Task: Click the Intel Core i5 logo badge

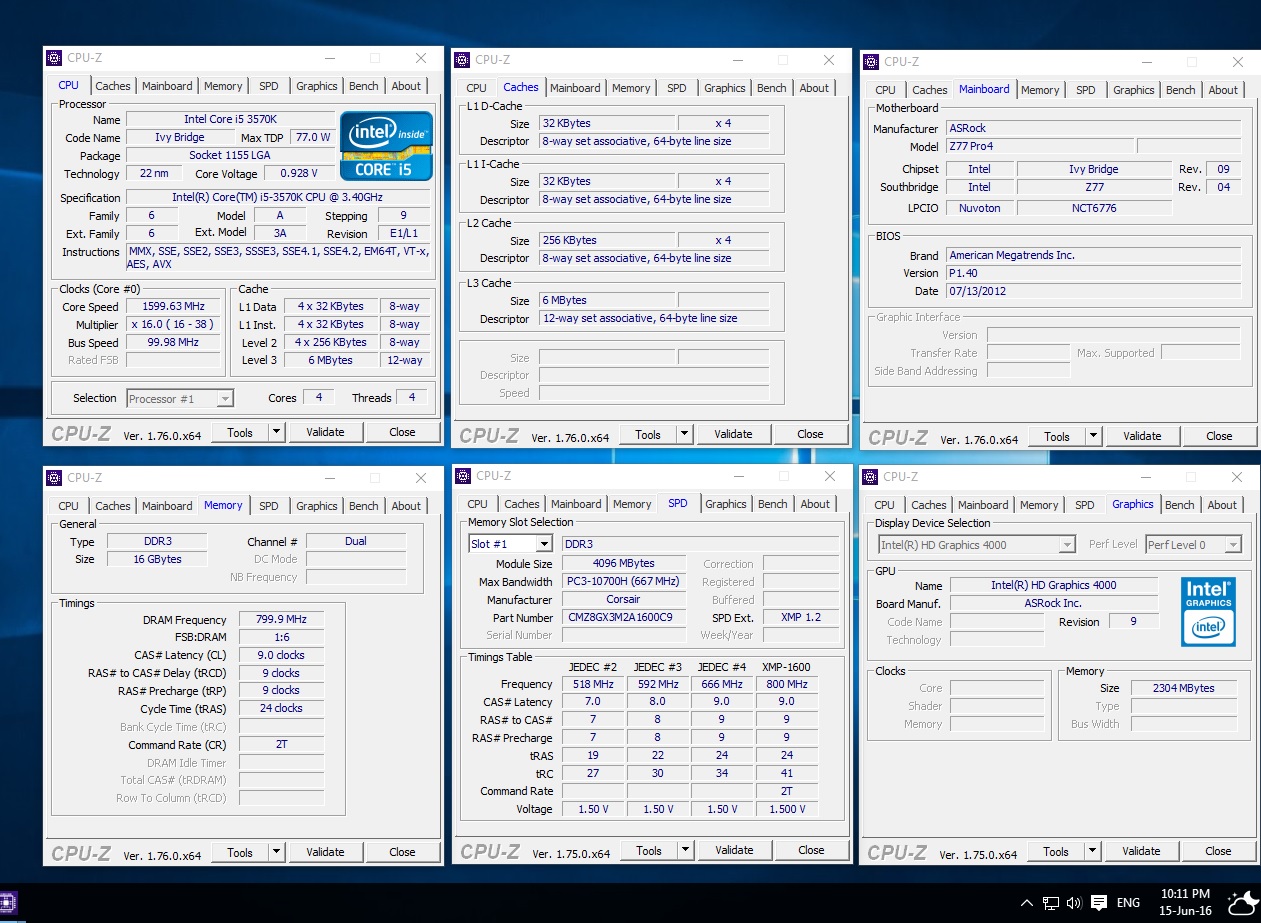Action: tap(386, 146)
